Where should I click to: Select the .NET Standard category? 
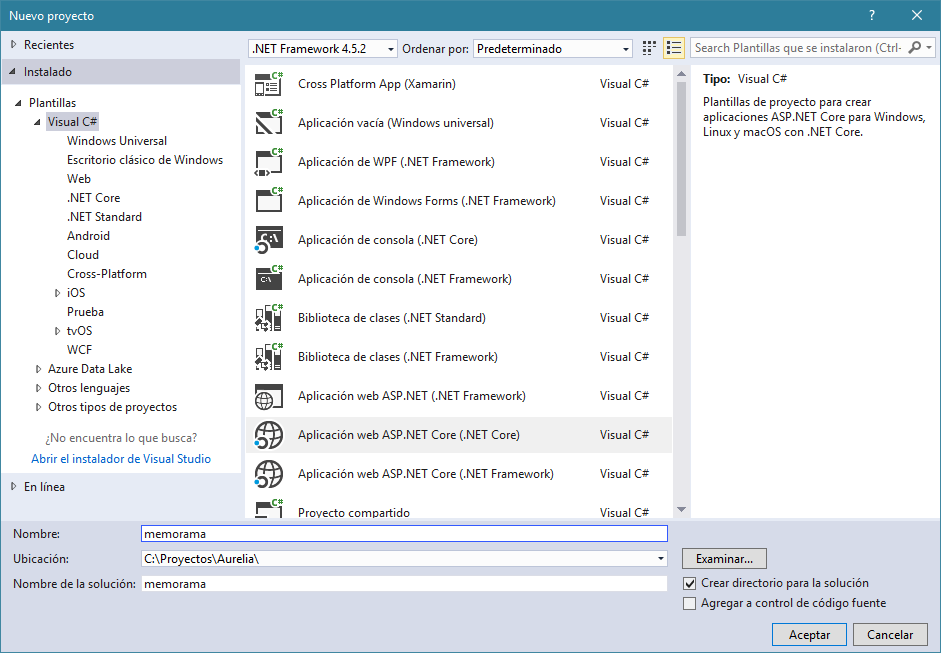tap(104, 217)
